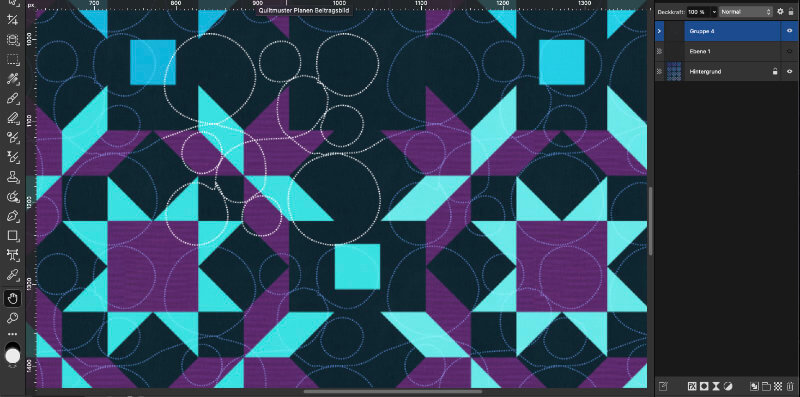Click the Deckkraft 100 % field
Screen dimensions: 800x397
698,11
